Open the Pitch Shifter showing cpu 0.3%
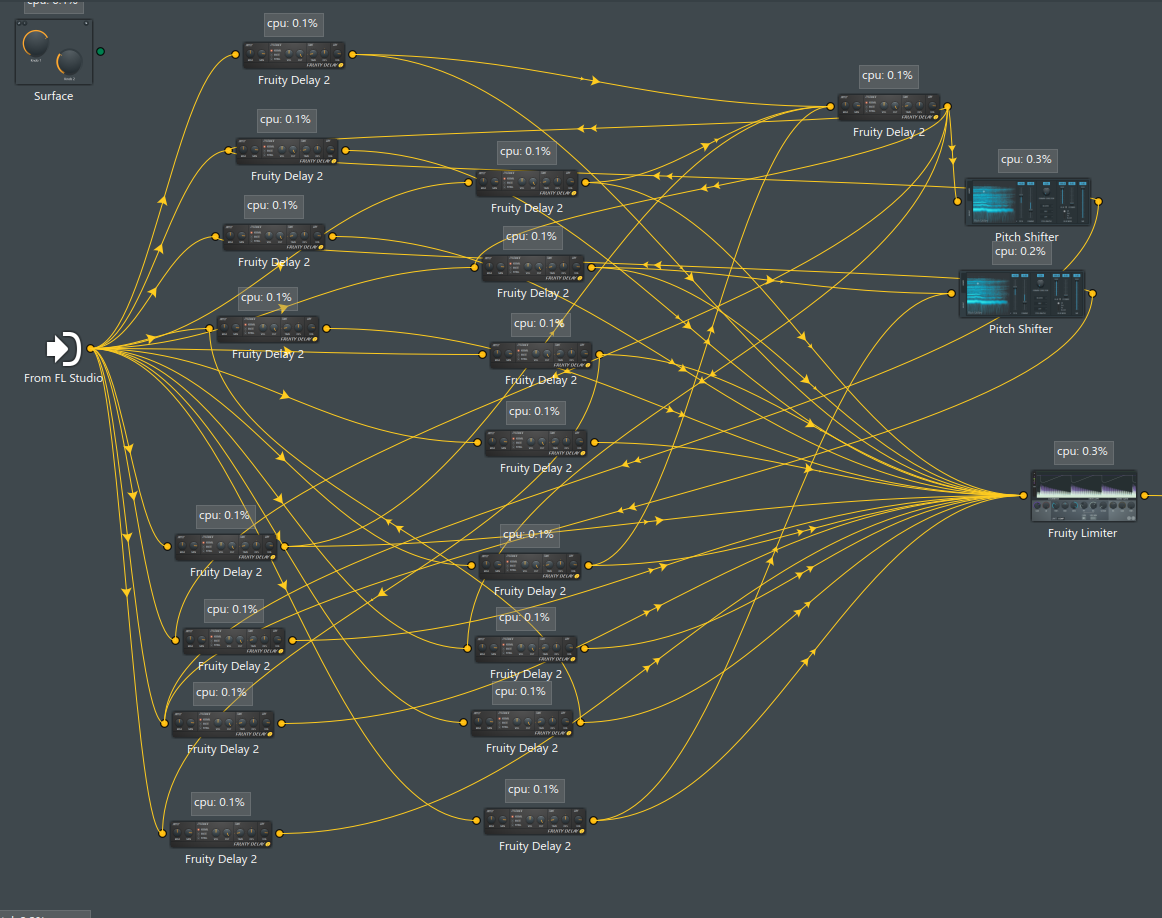 pos(1028,202)
